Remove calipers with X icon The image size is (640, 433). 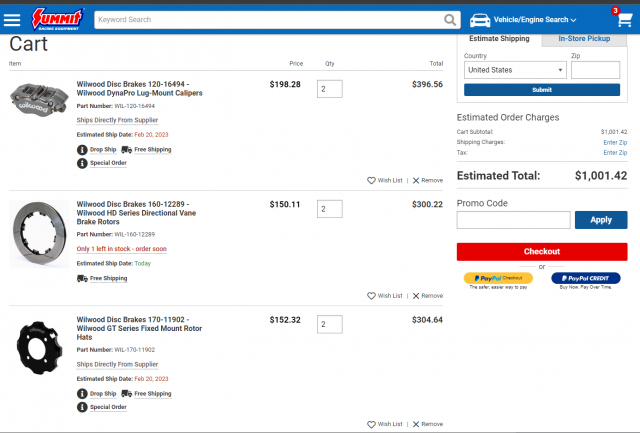[x=416, y=180]
